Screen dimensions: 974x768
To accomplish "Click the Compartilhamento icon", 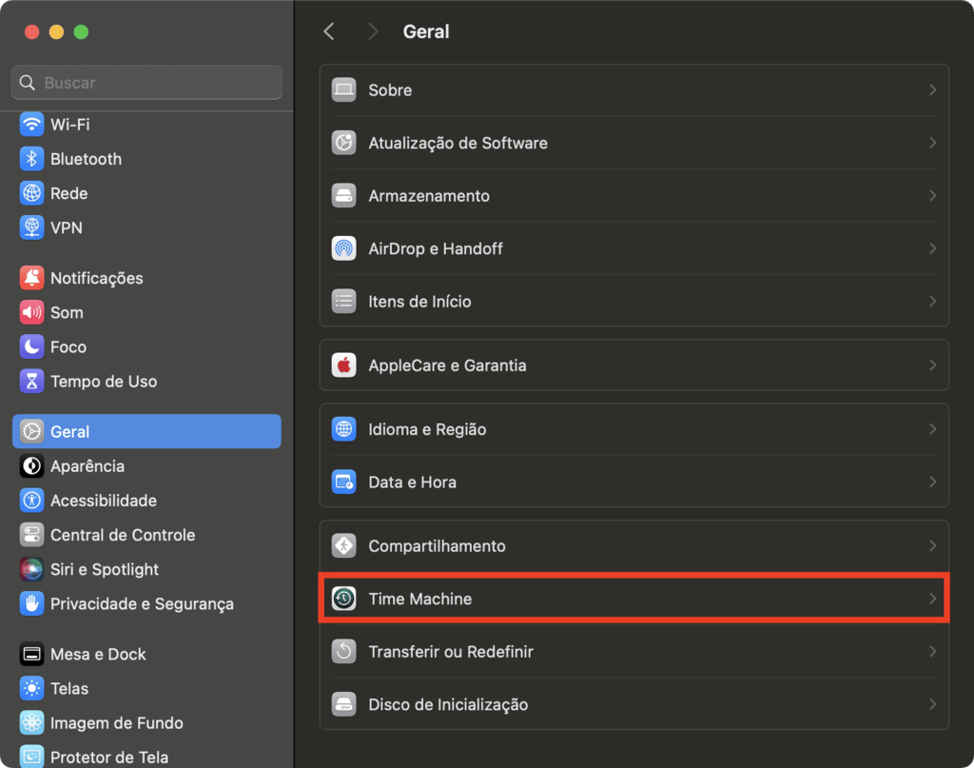I will (344, 546).
